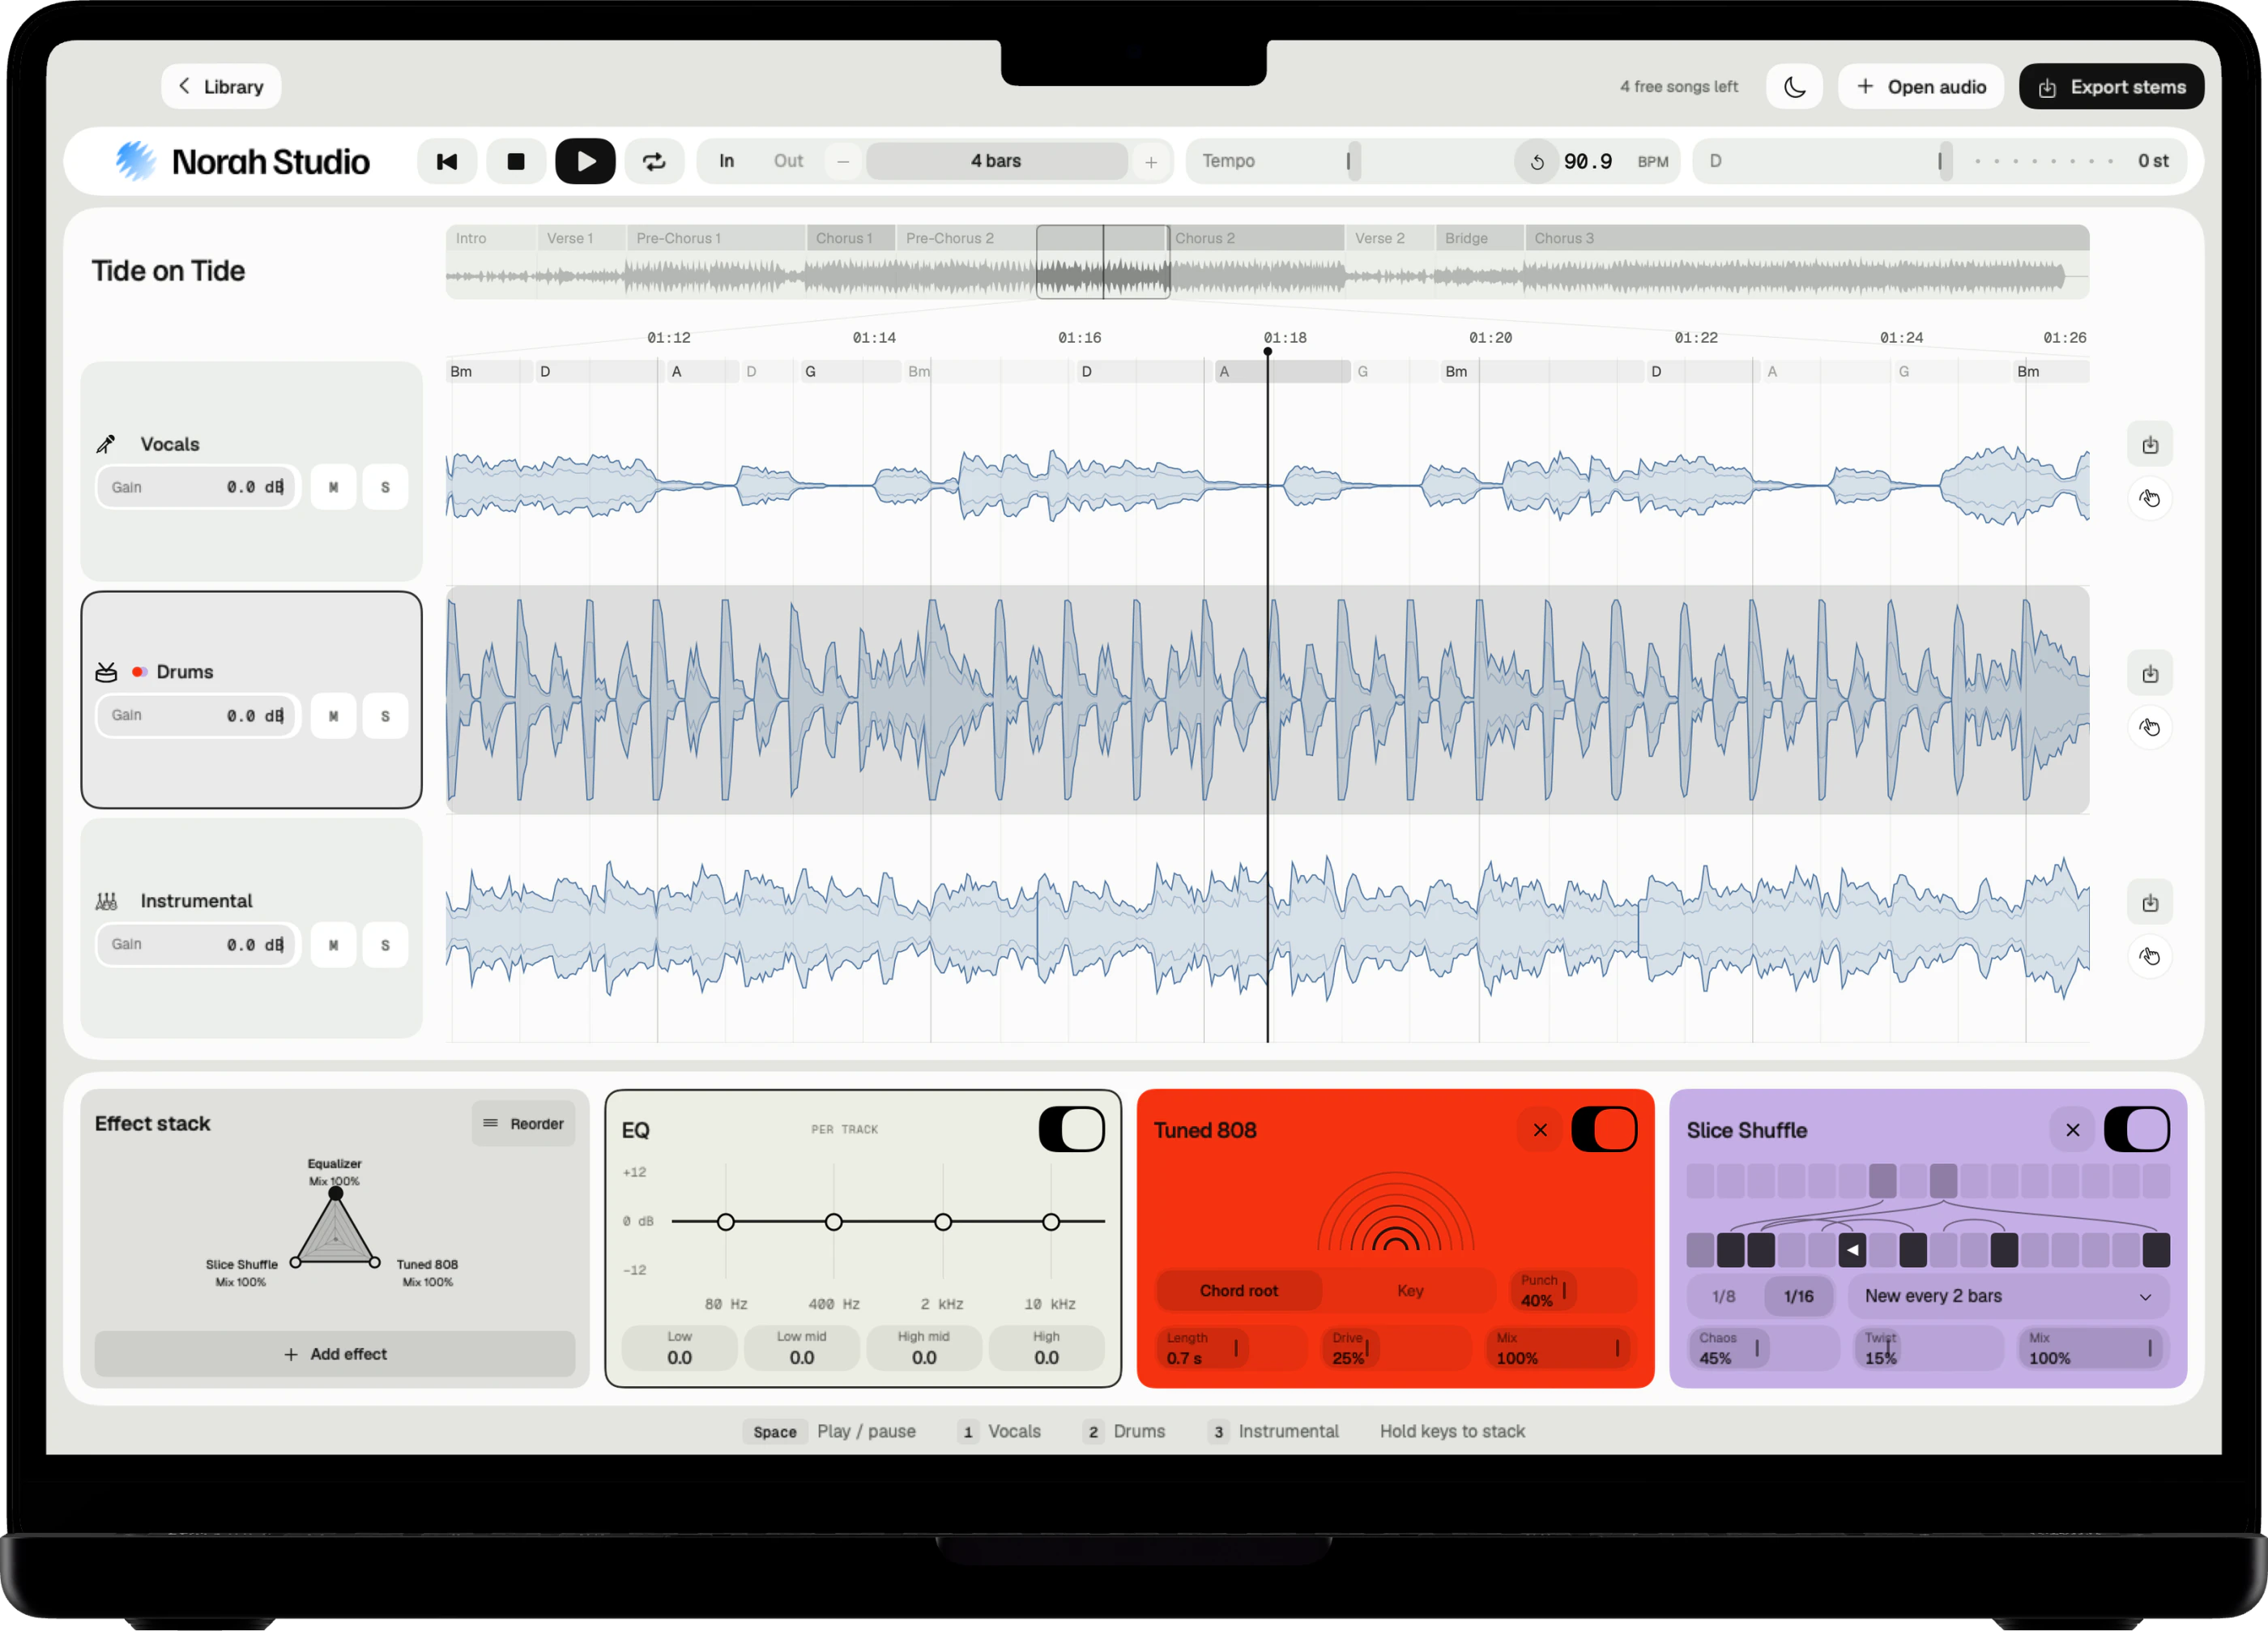Image resolution: width=2268 pixels, height=1631 pixels.
Task: Click Export stems button
Action: point(2112,87)
